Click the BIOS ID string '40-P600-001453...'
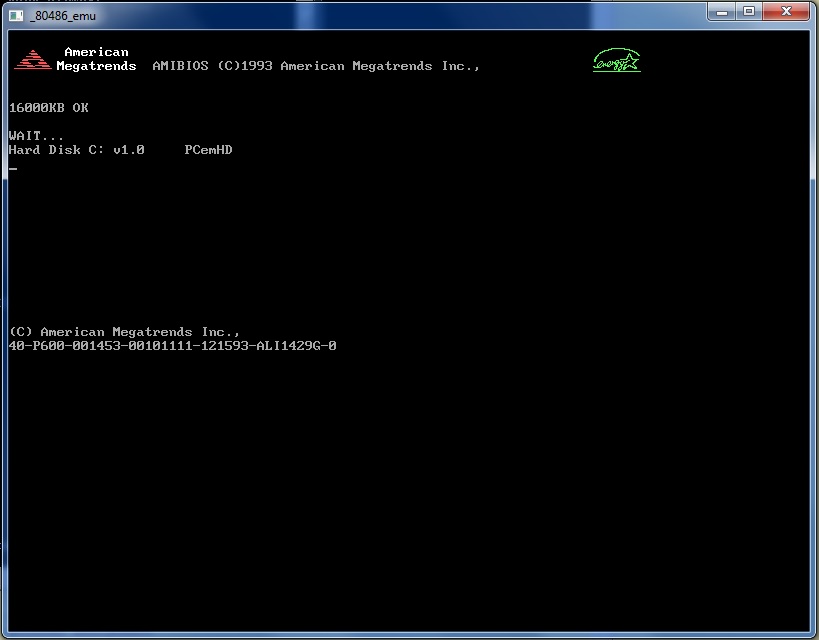The height and width of the screenshot is (640, 819). 173,346
